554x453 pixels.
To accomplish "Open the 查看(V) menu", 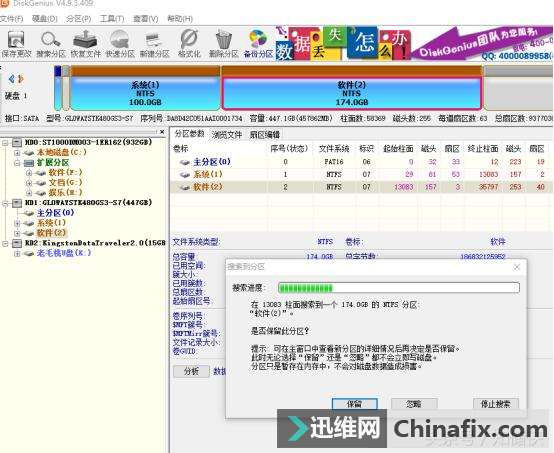I will click(x=146, y=19).
